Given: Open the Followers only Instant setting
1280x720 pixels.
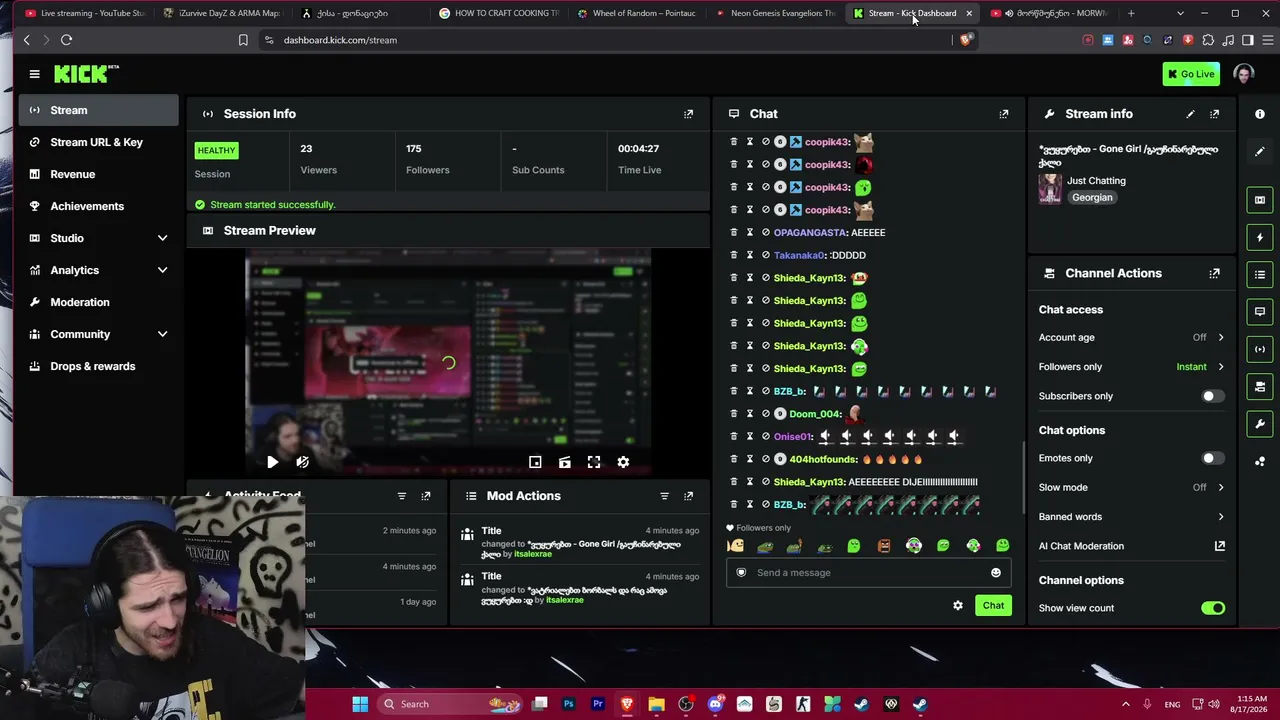Looking at the screenshot, I should coord(1199,367).
